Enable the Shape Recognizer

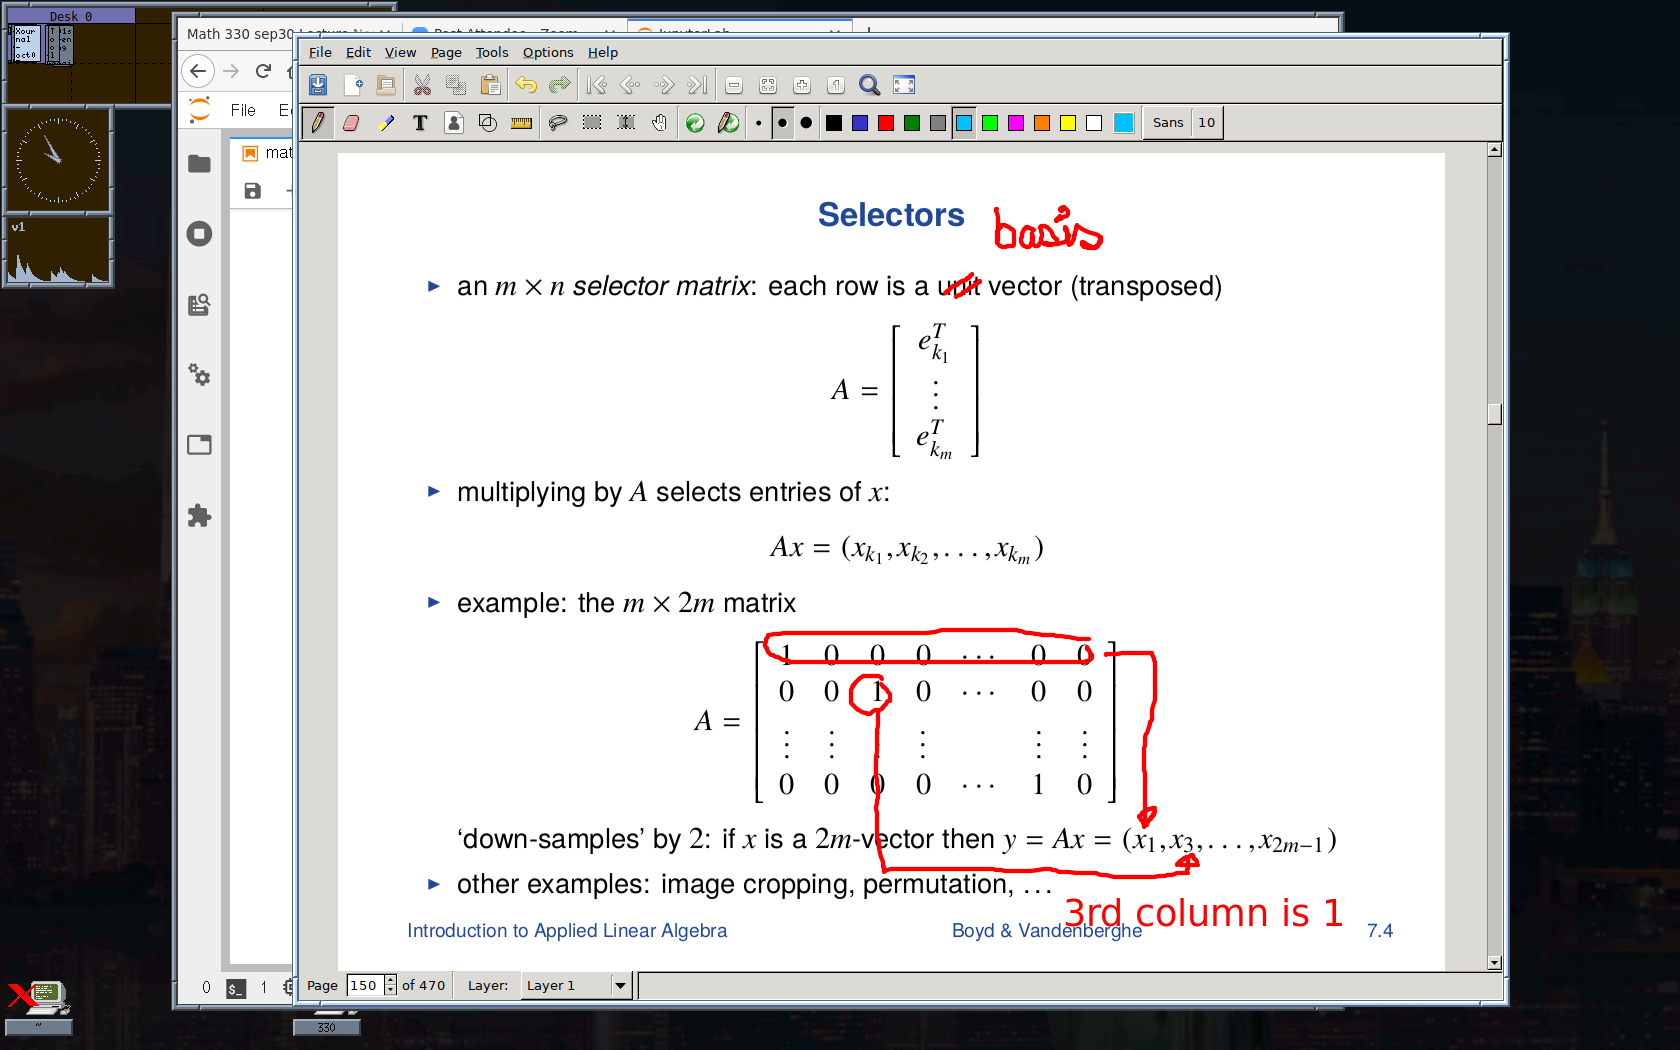tap(487, 122)
